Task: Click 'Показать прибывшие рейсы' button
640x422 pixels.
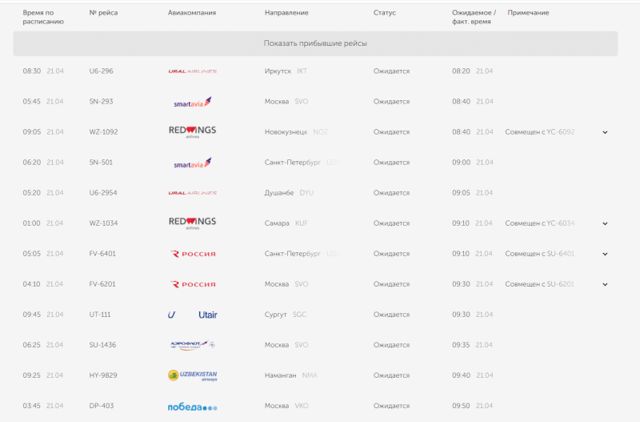Action: pos(315,43)
